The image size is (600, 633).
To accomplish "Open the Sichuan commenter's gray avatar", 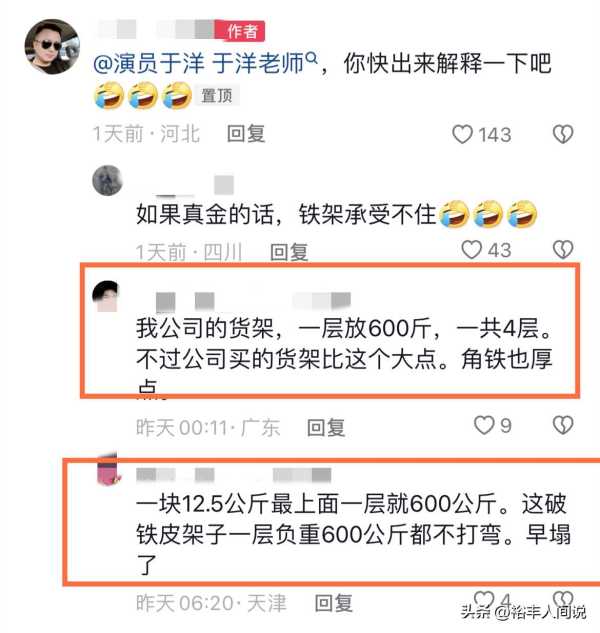I will coord(107,180).
